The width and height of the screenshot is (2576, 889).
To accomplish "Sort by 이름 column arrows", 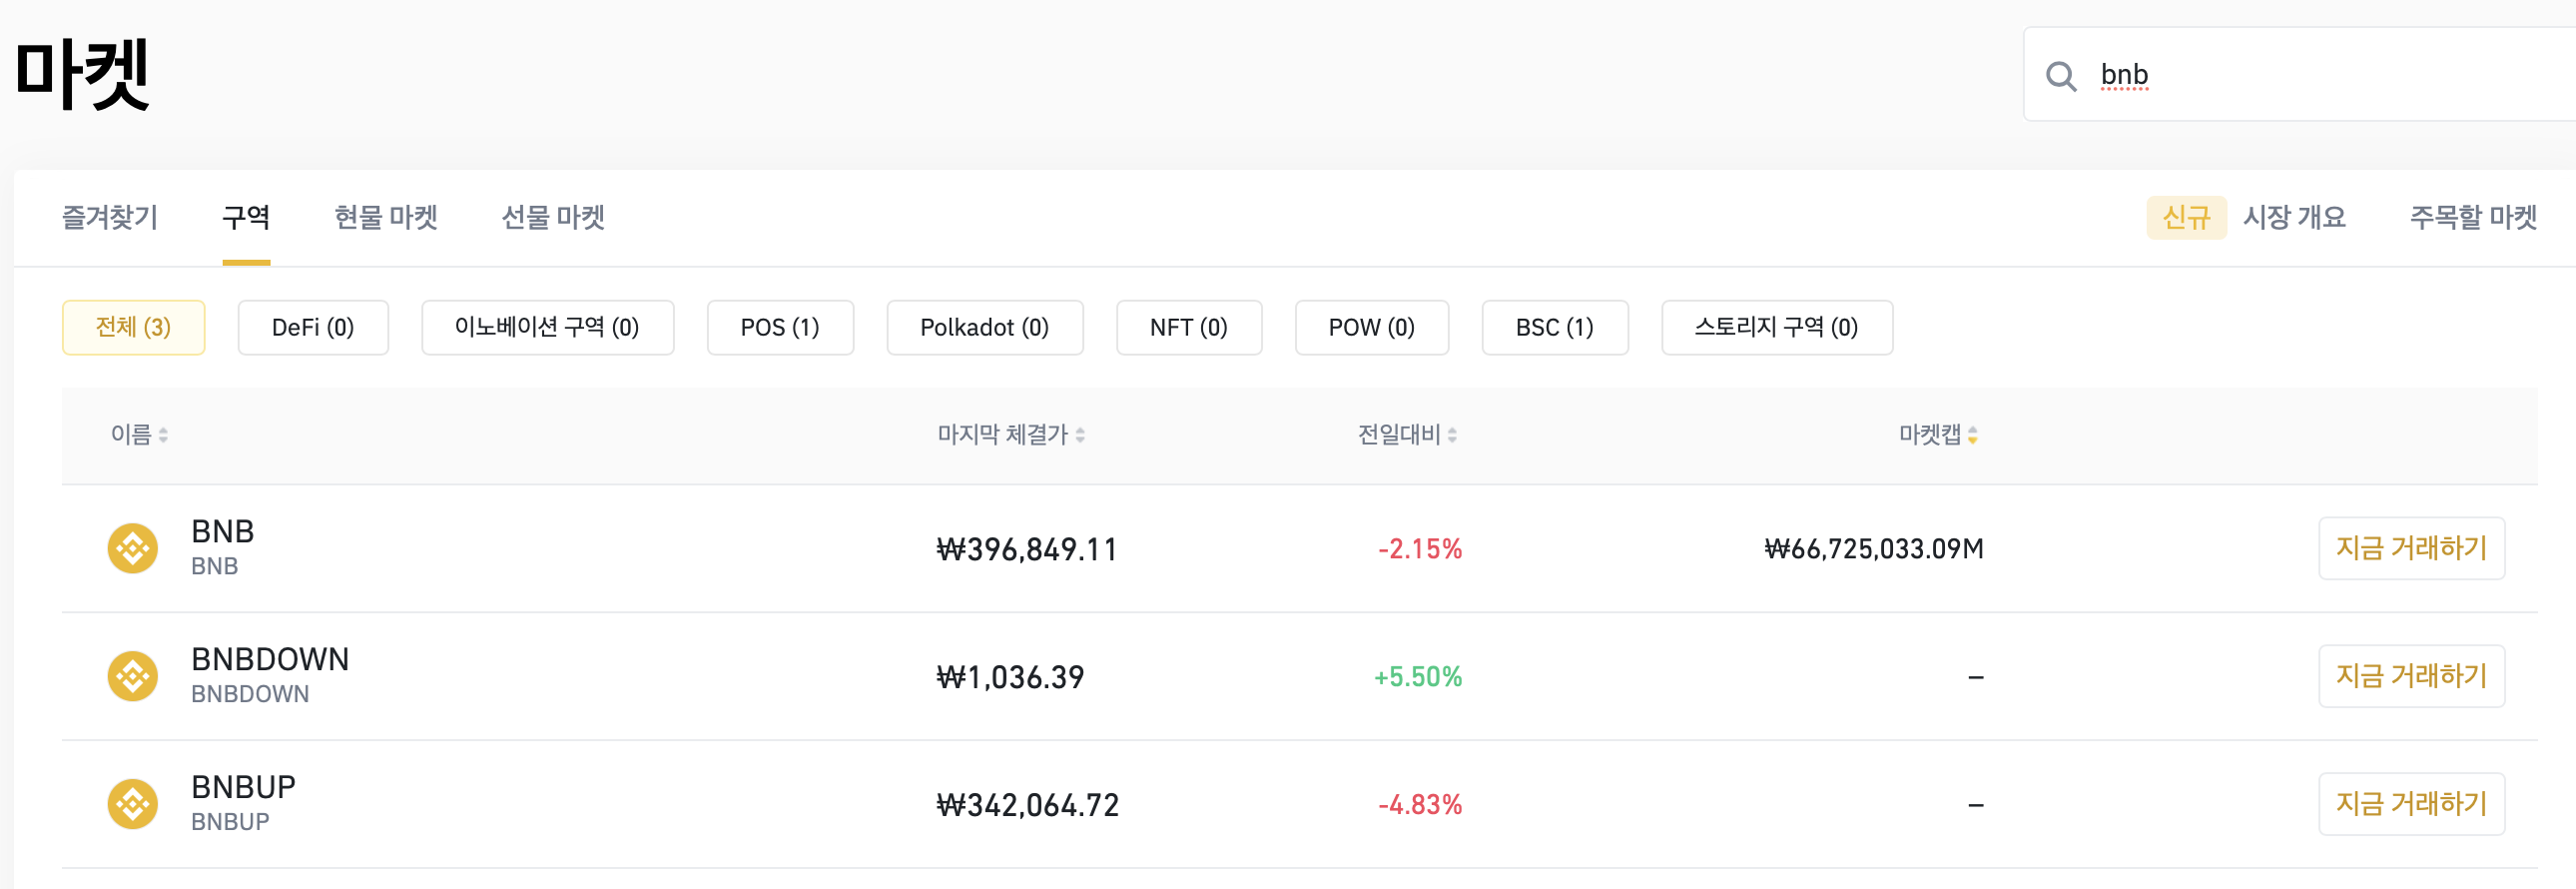I will click(x=163, y=435).
